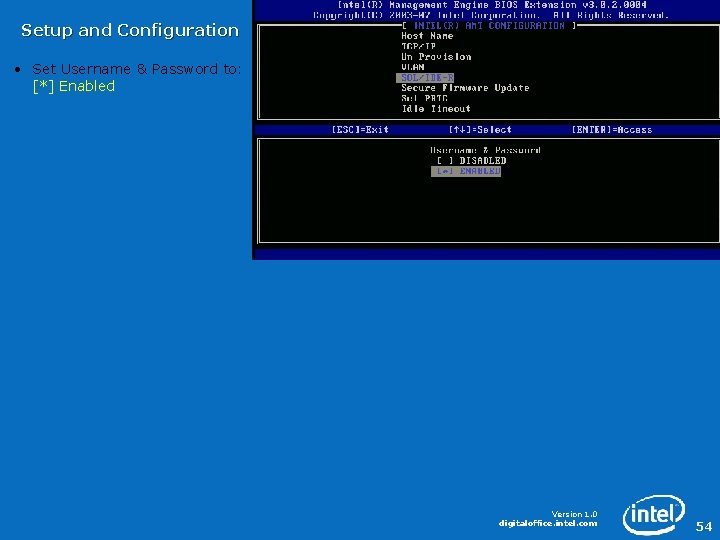Click the green [*] Enabled text
Viewport: 720px width, 540px height.
[x=74, y=86]
